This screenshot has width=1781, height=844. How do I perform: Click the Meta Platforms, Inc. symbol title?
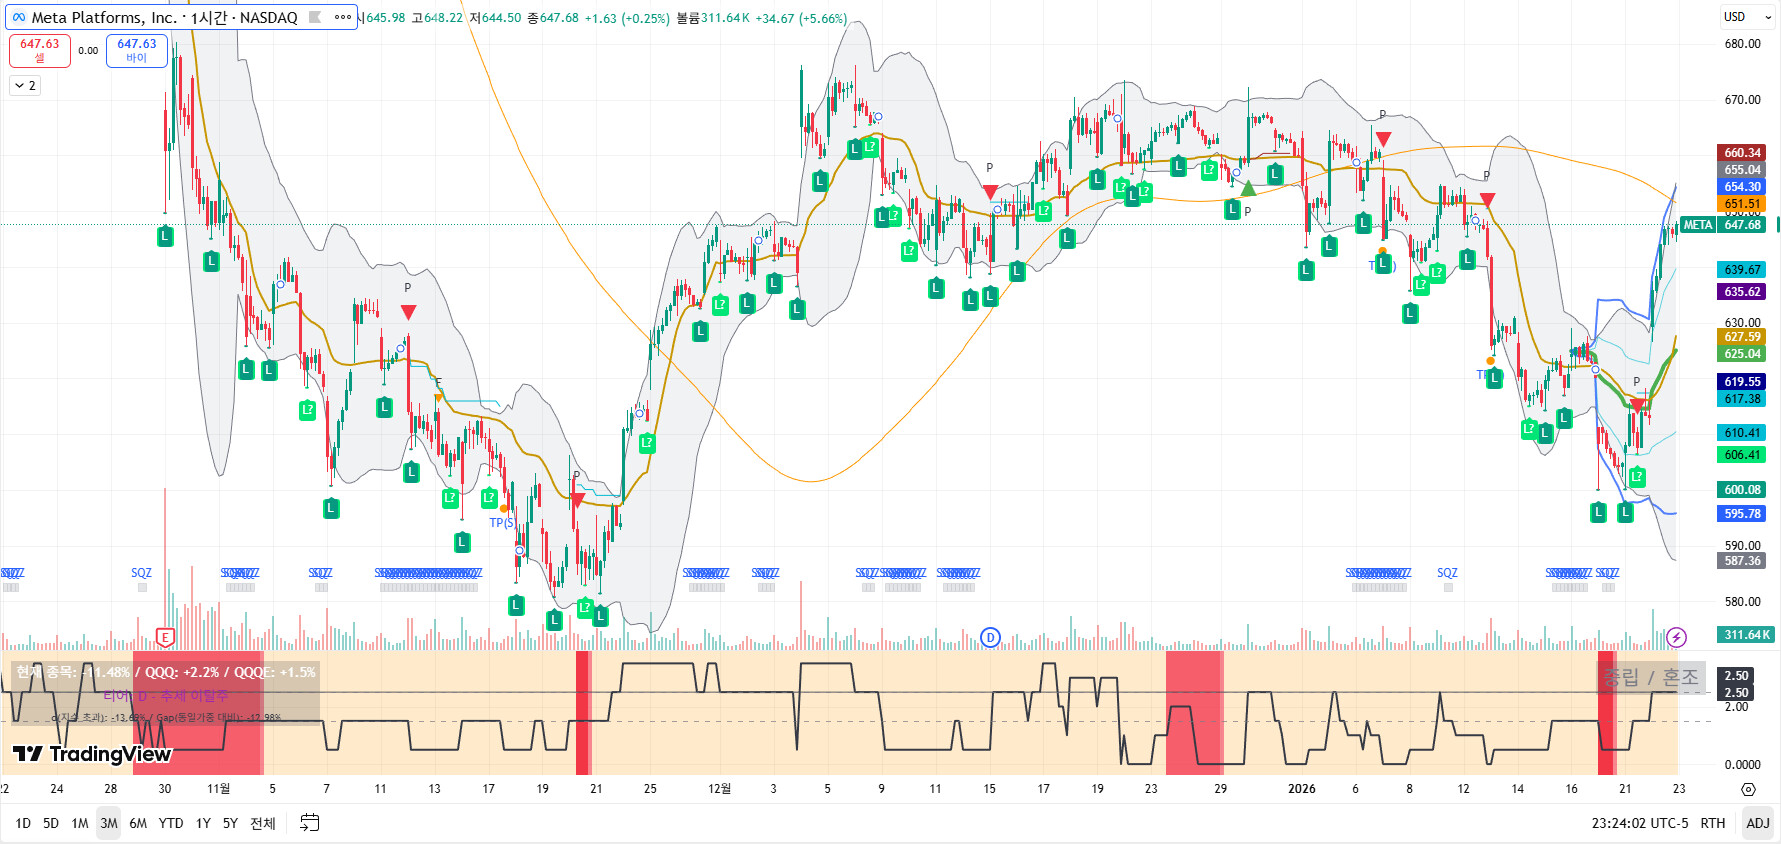pyautogui.click(x=104, y=17)
